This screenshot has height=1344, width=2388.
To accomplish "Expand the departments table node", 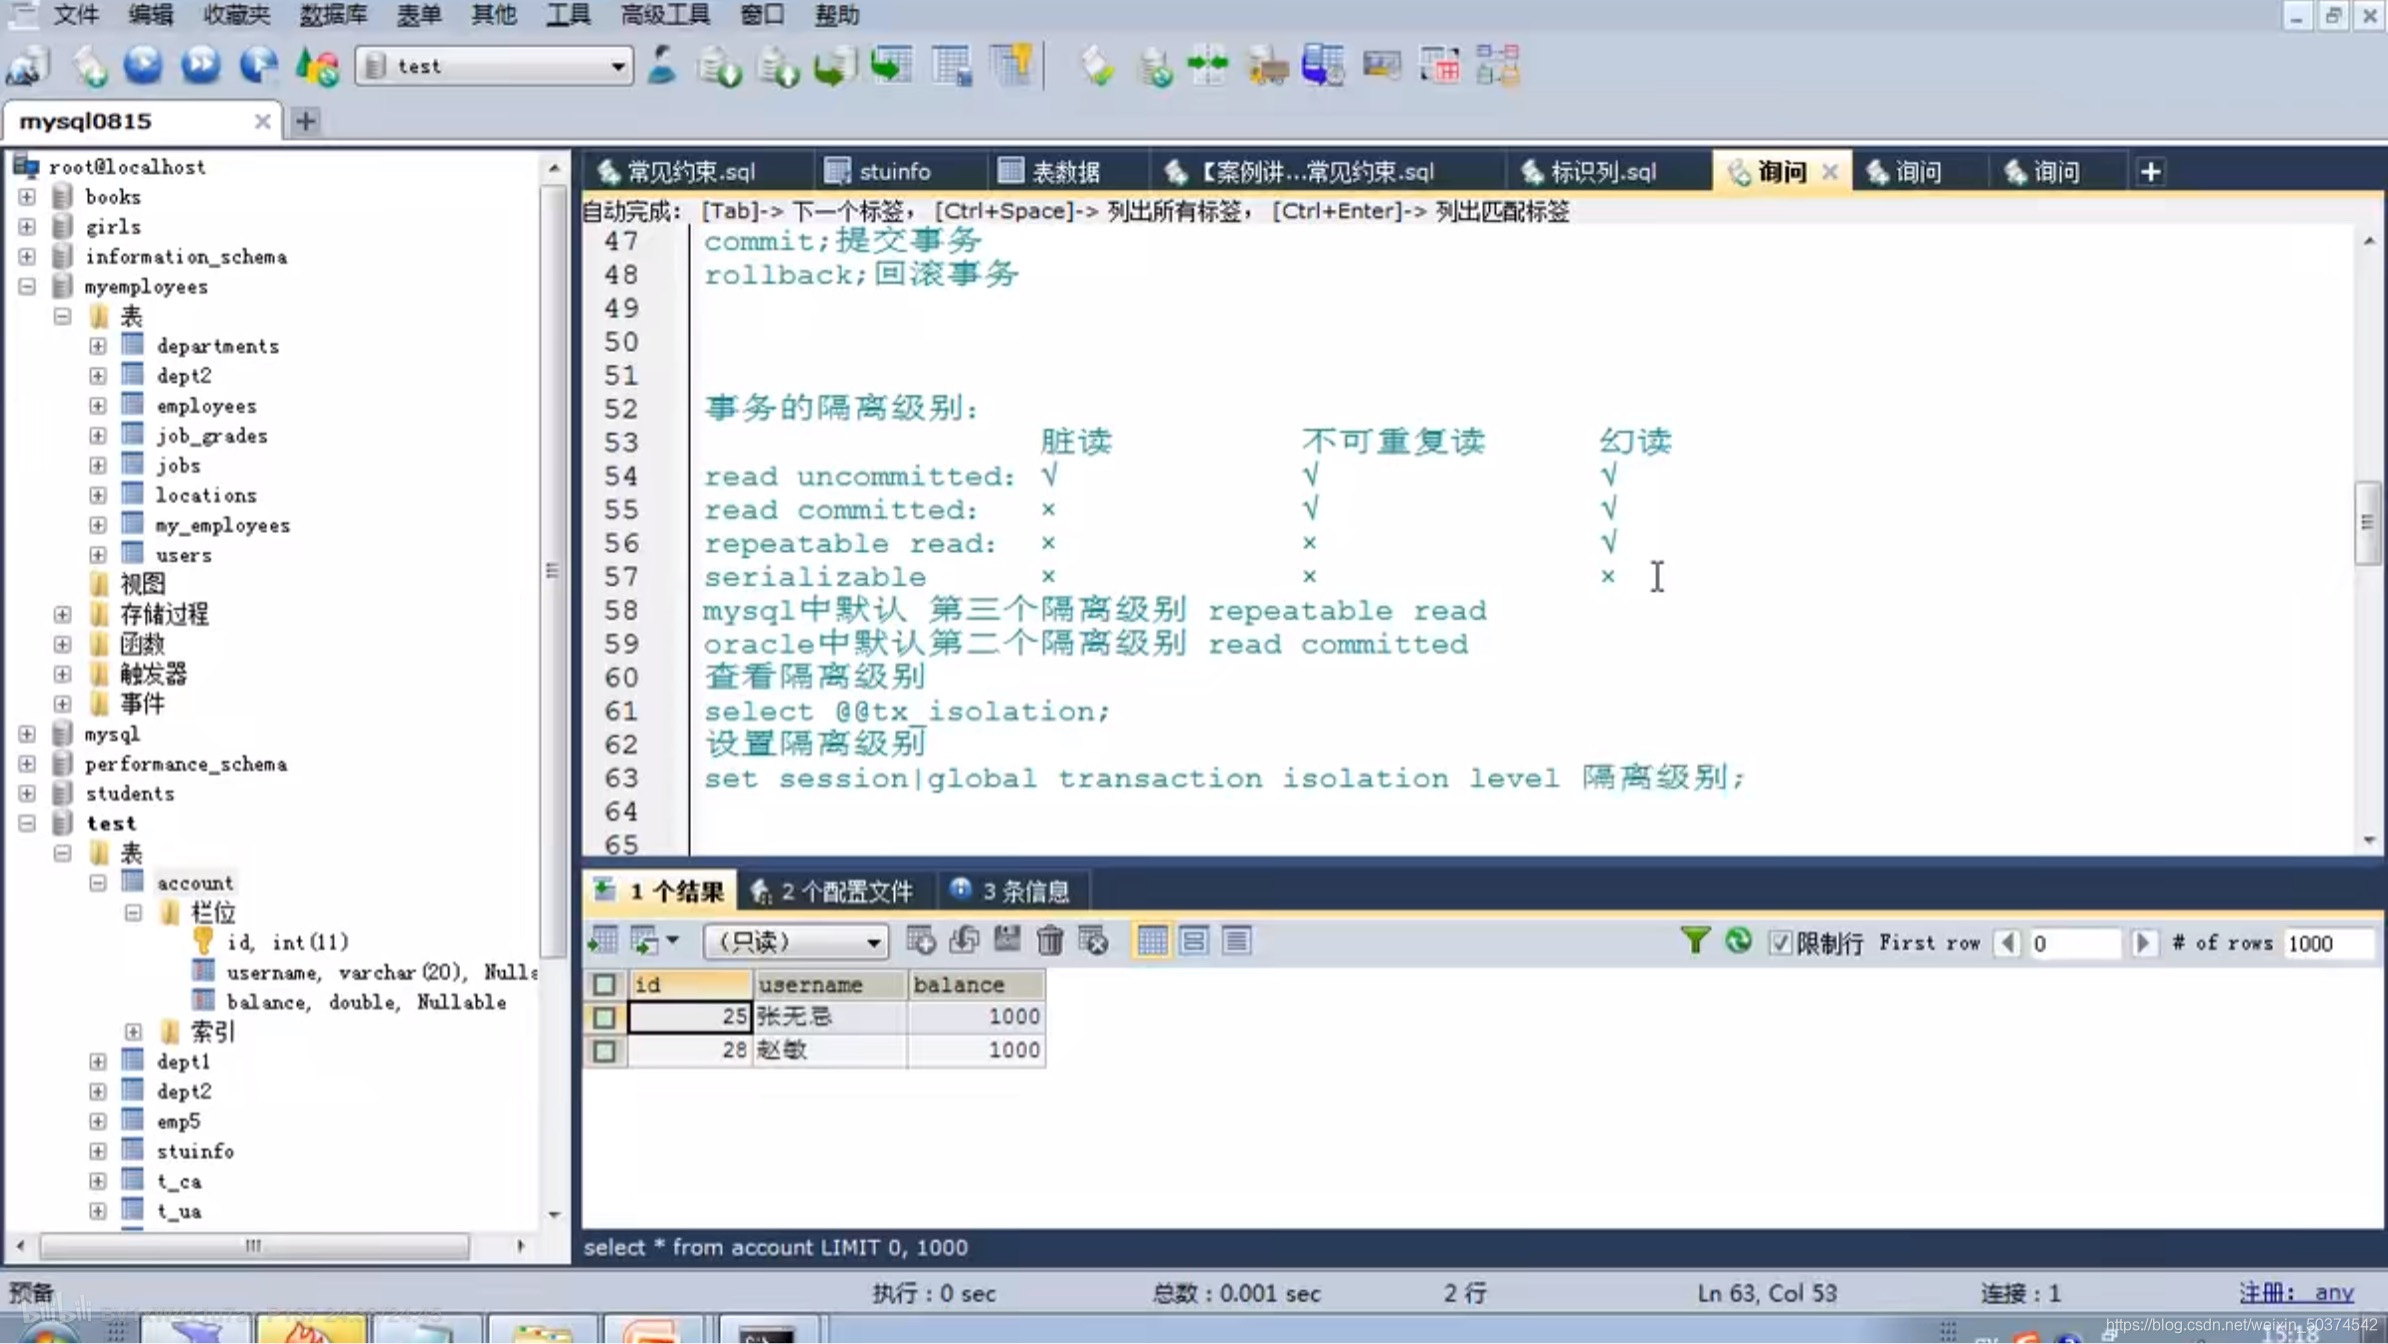I will point(97,345).
